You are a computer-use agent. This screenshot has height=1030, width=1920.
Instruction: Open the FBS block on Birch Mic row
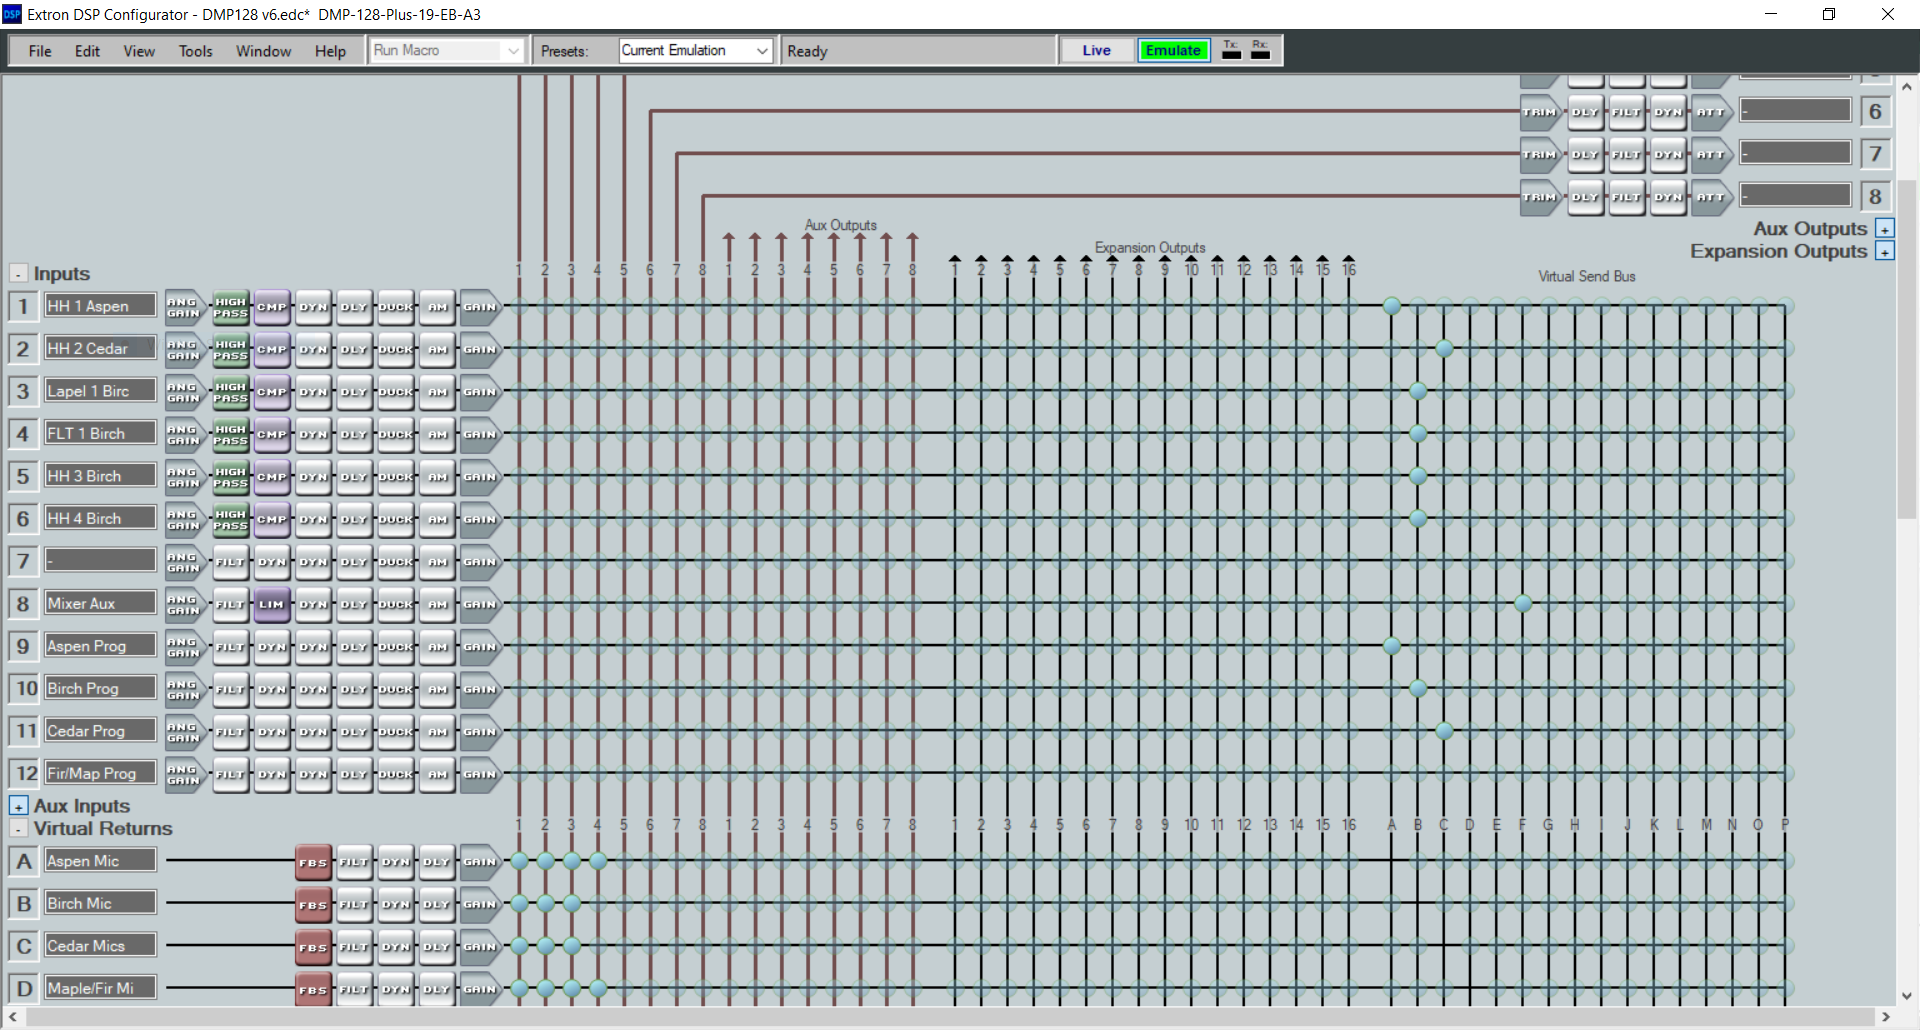(x=313, y=905)
